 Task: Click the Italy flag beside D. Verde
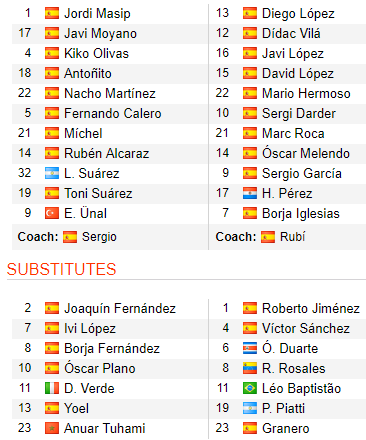click(x=52, y=388)
